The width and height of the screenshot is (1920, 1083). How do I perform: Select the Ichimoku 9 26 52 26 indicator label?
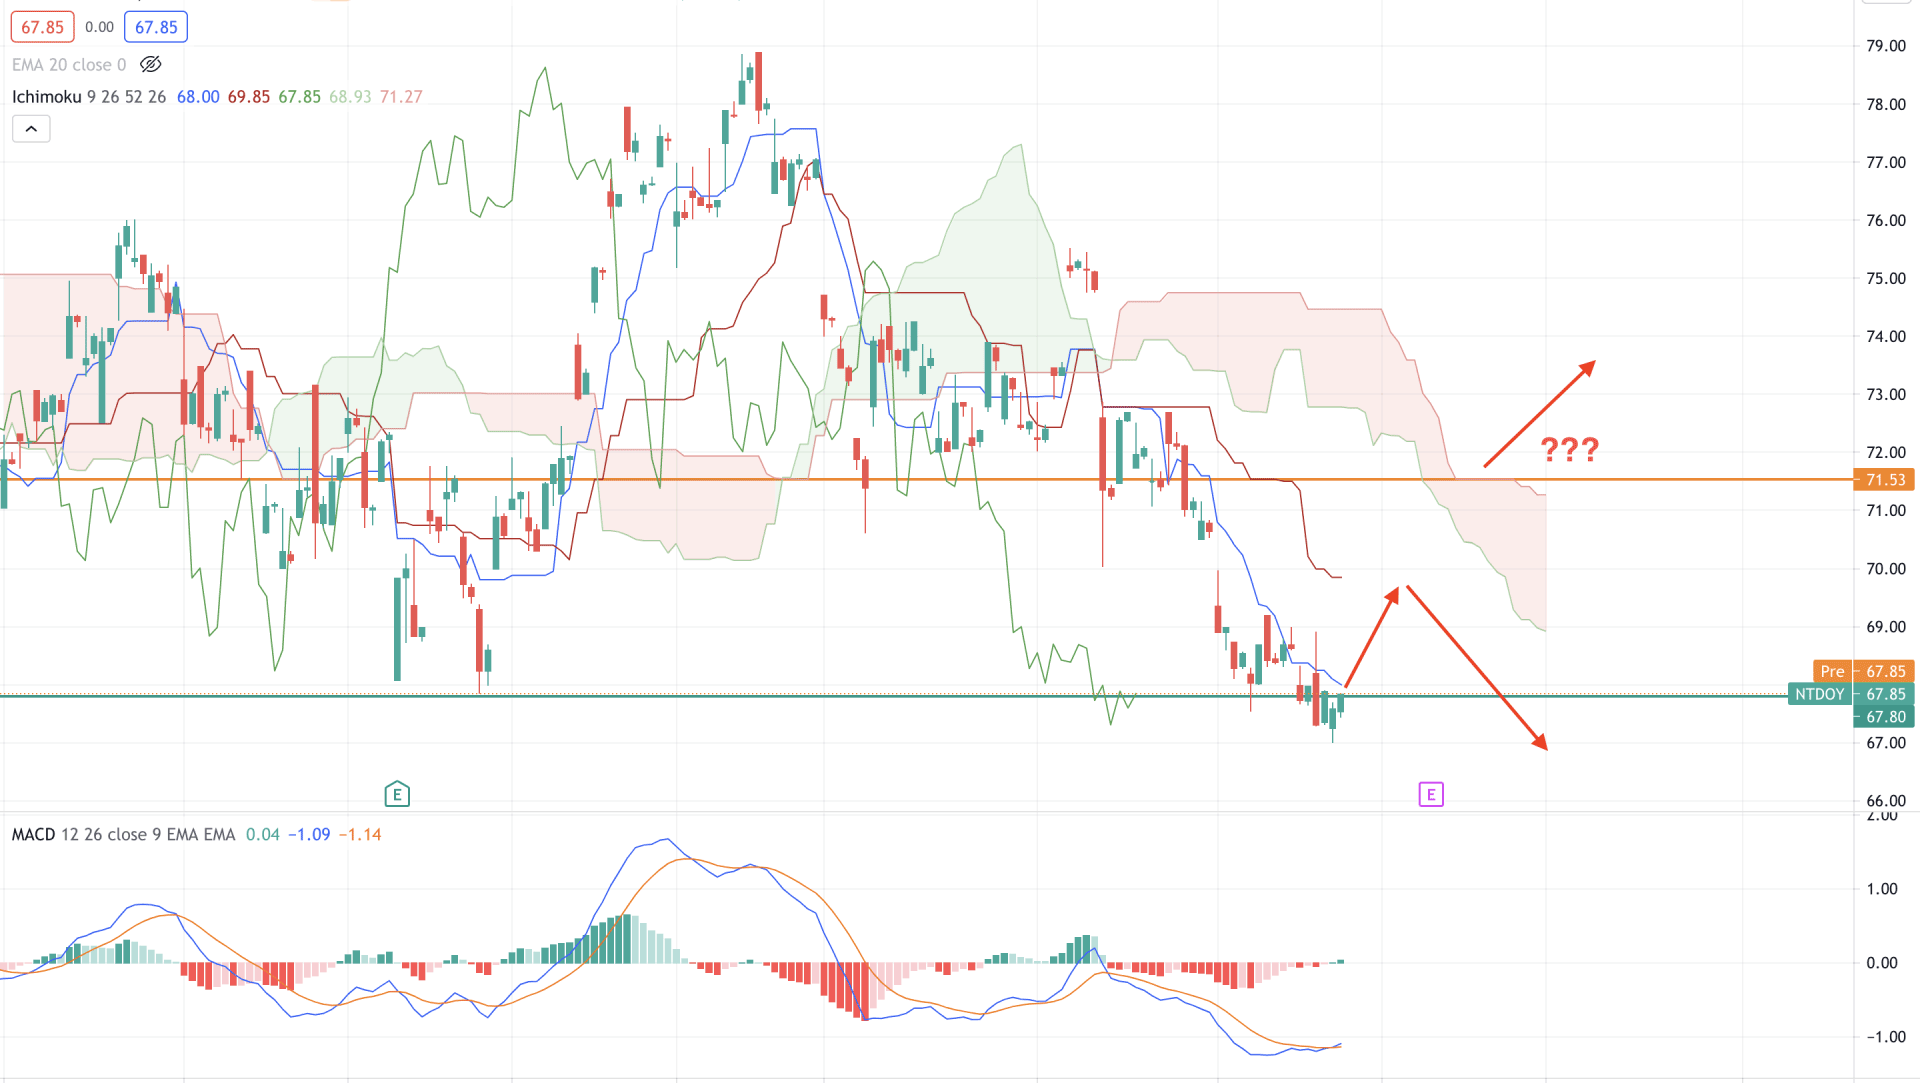(89, 97)
